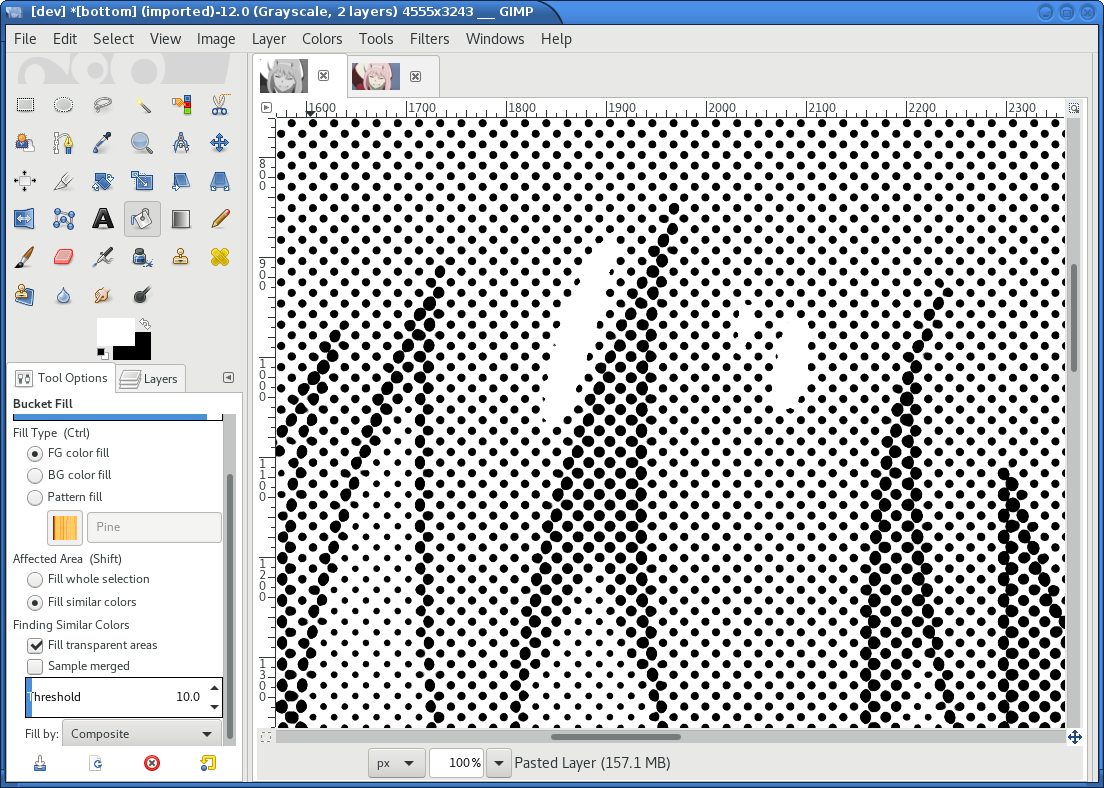Pick the Text tool
Screen dimensions: 1104x788
point(103,218)
